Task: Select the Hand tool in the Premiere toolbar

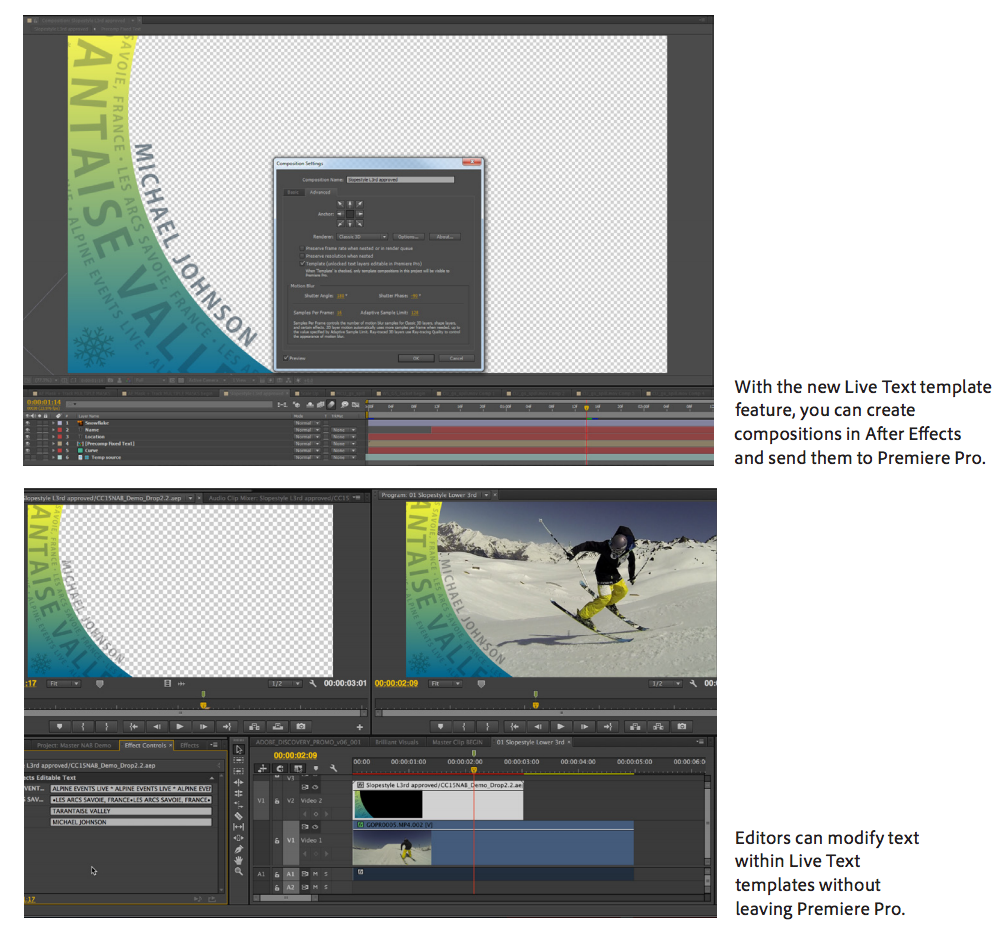Action: click(x=238, y=859)
